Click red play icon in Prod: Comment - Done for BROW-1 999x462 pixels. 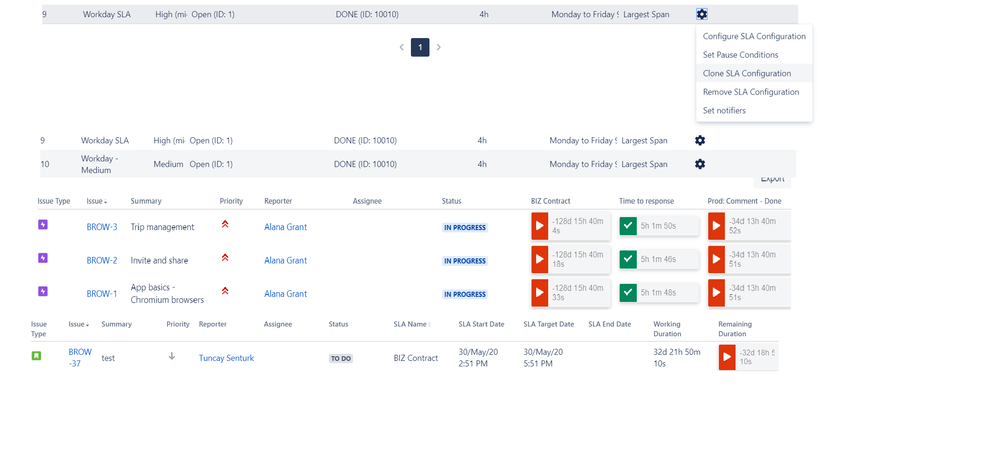pos(716,292)
